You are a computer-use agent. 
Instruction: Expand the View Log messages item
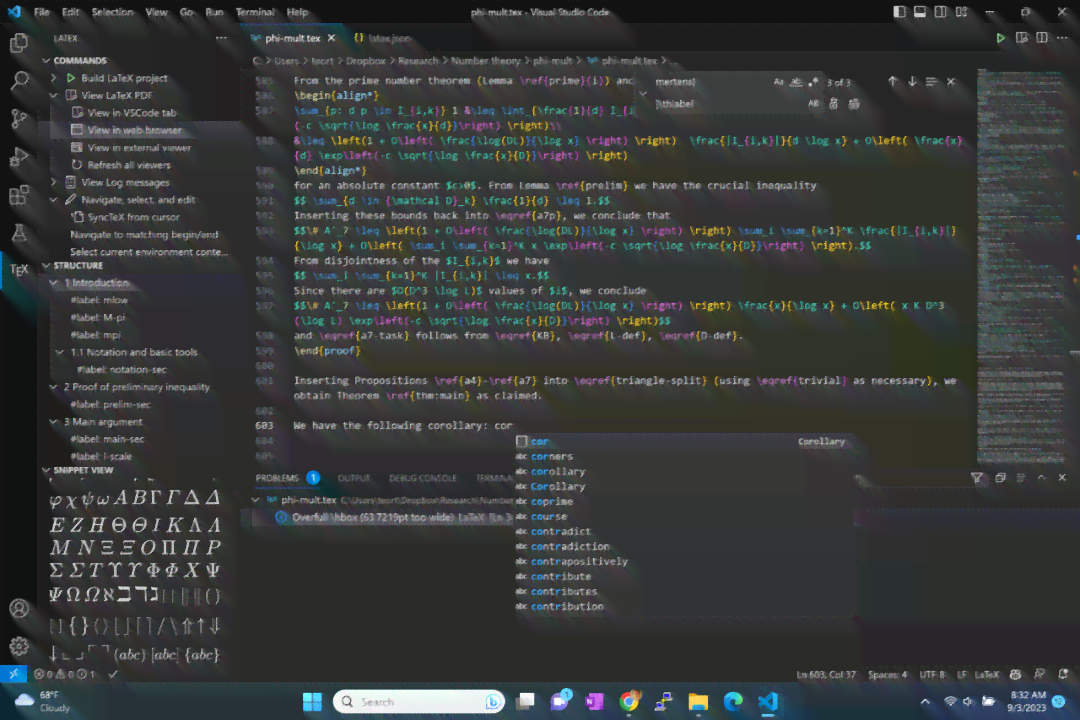[x=54, y=182]
